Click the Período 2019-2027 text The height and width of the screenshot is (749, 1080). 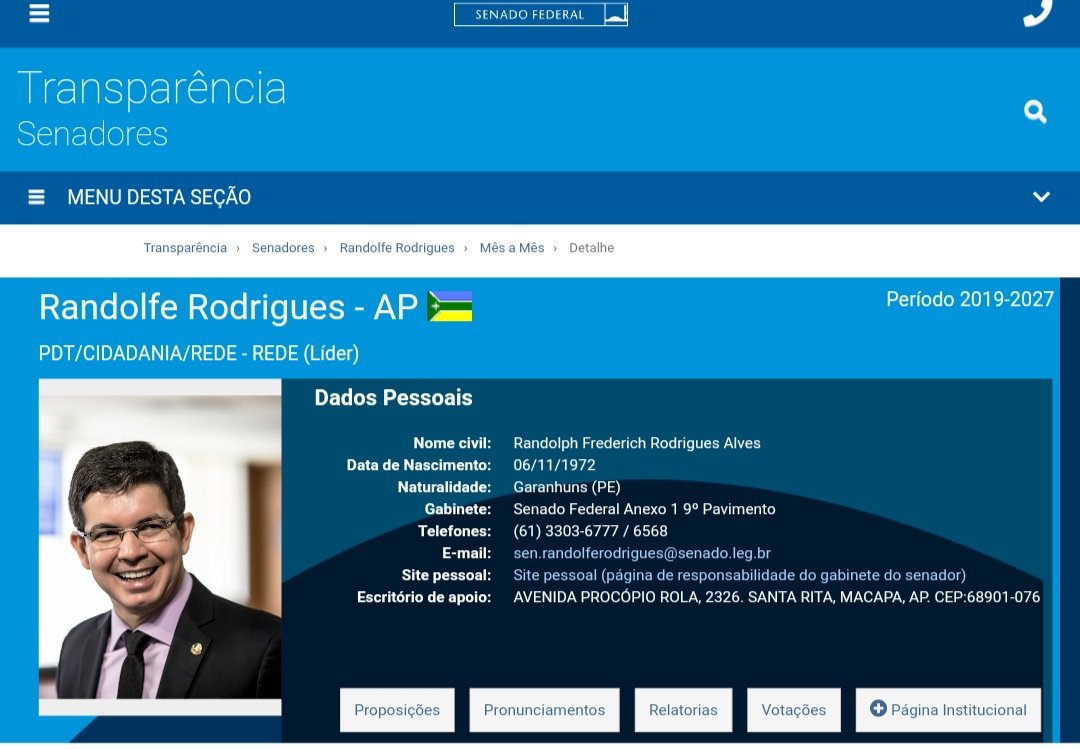coord(970,299)
